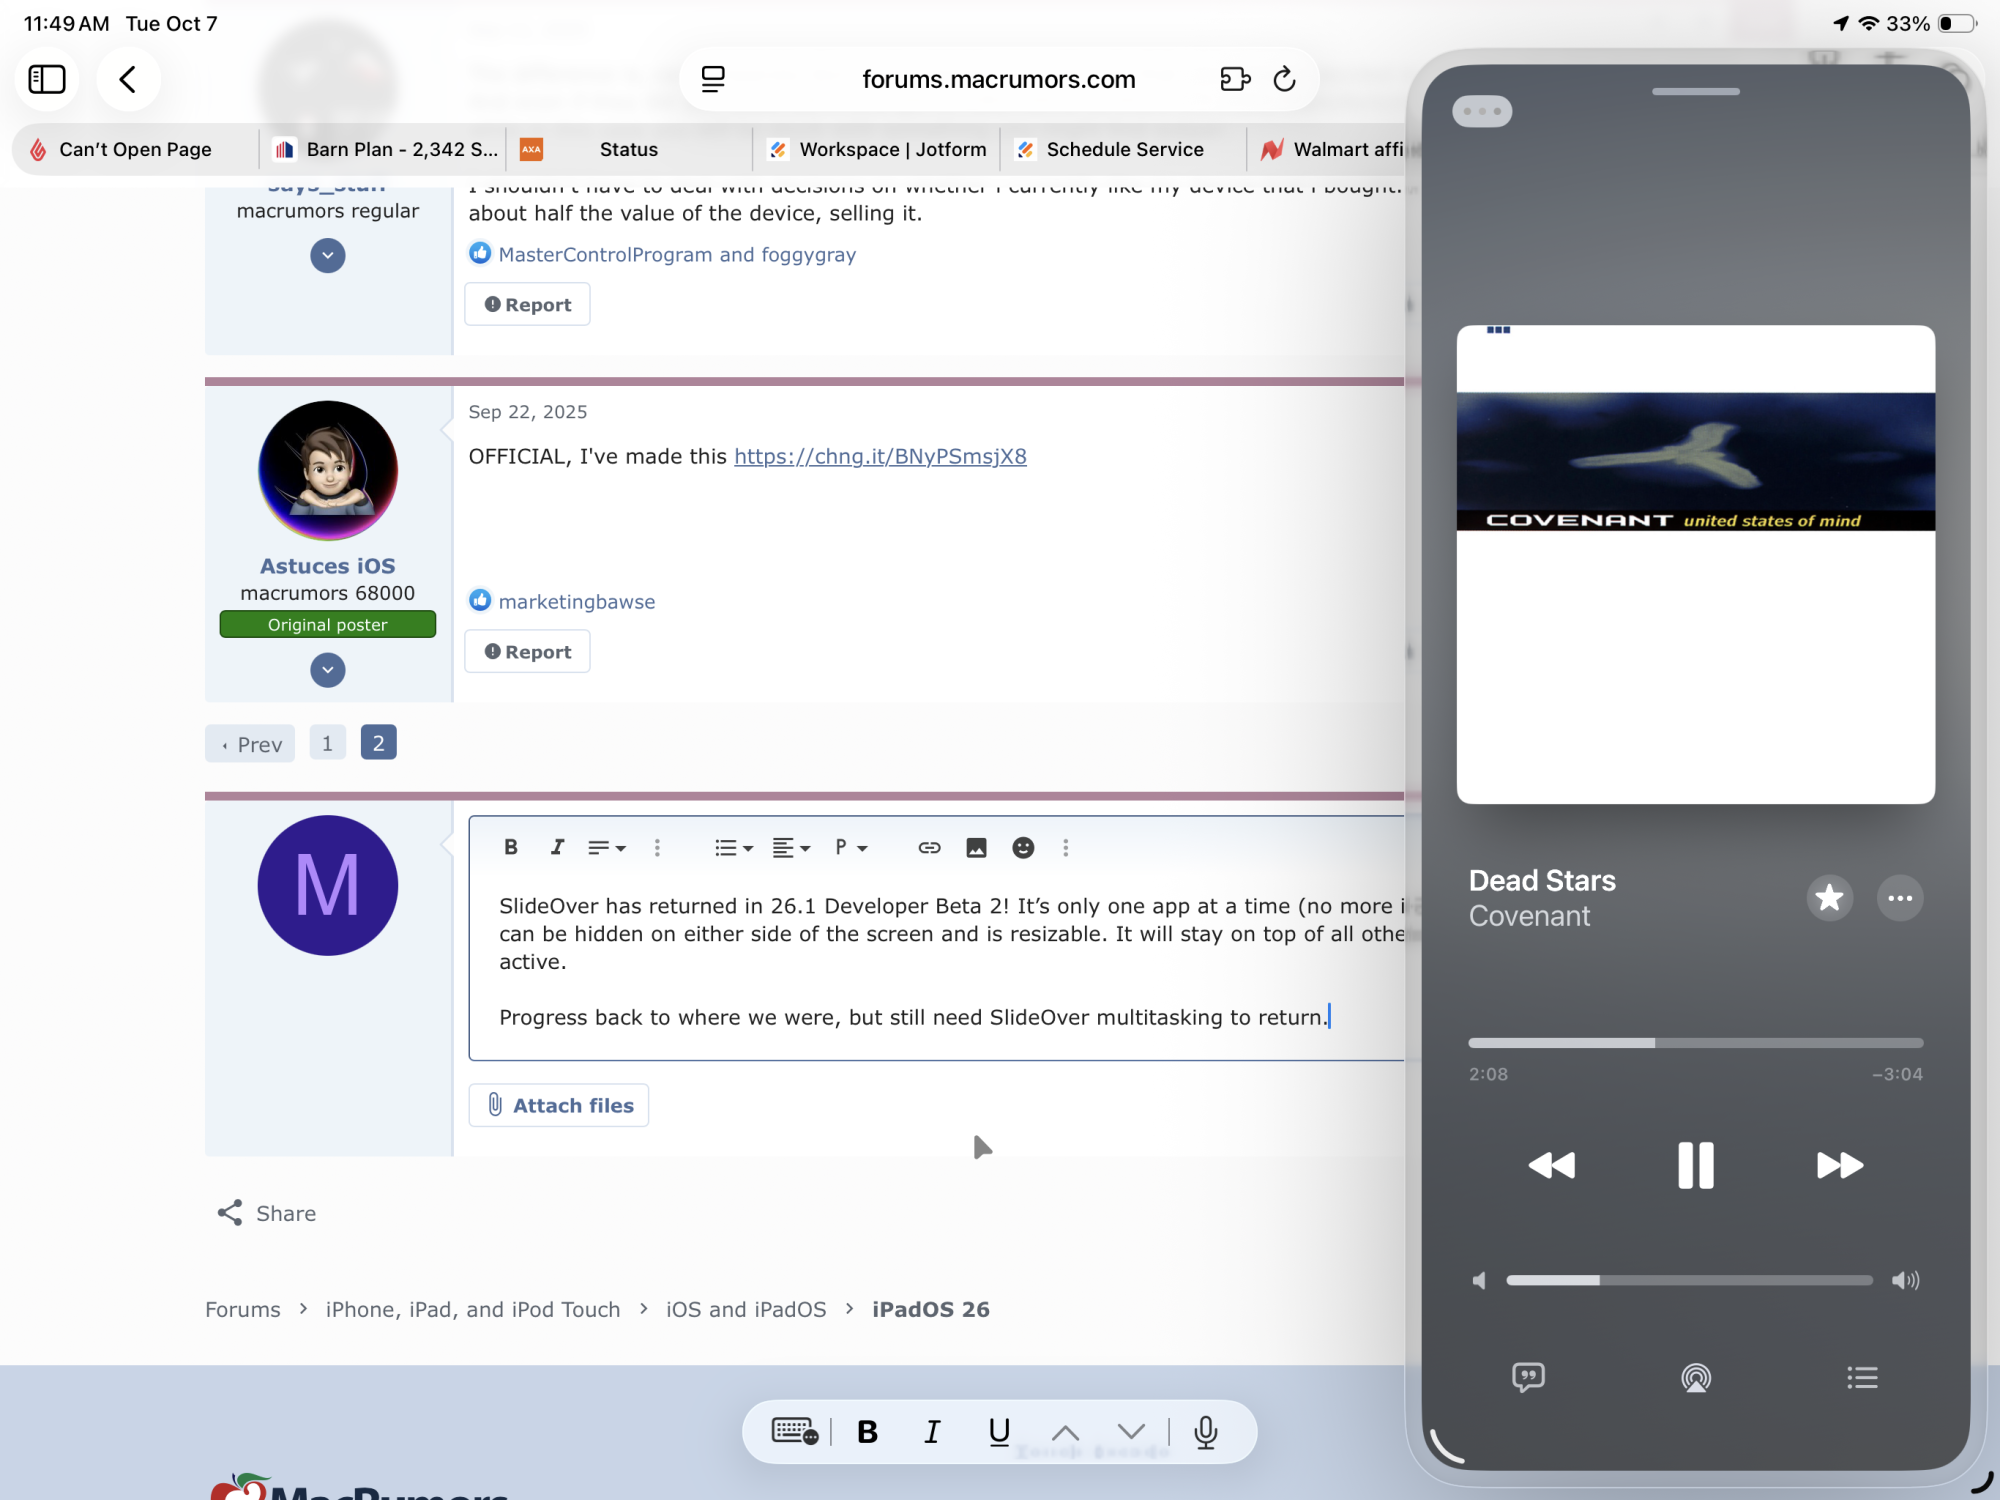Tap the microphone dictation icon
Viewport: 2000px width, 1500px height.
pos(1206,1432)
